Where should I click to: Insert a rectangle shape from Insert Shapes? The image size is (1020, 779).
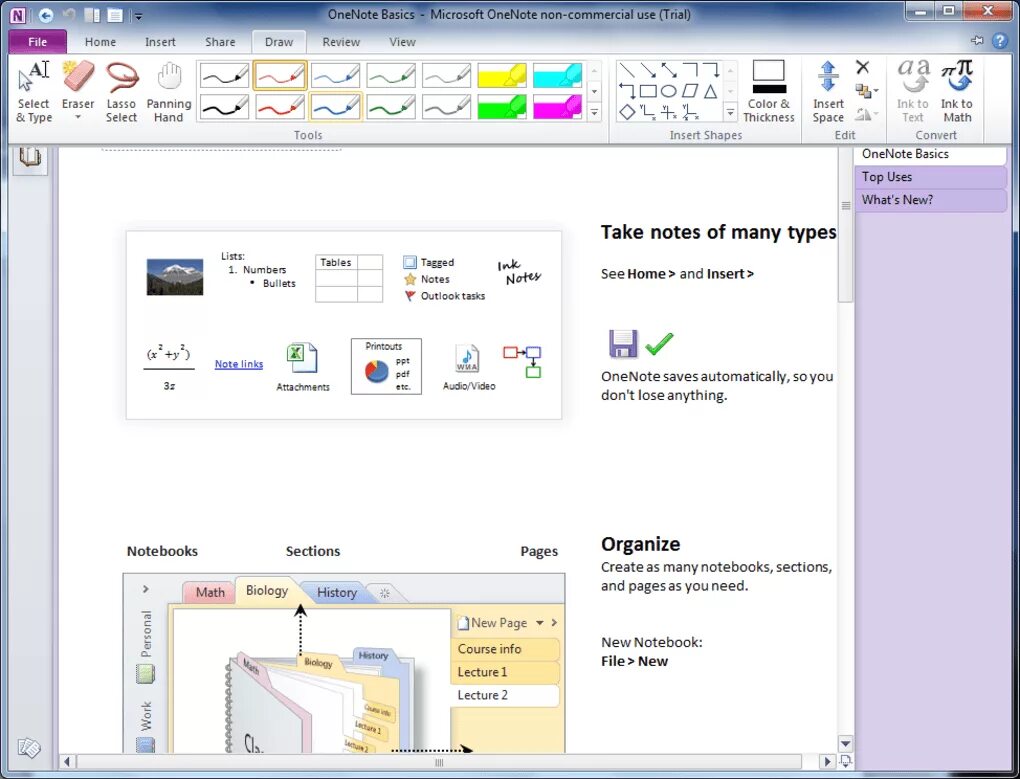647,90
